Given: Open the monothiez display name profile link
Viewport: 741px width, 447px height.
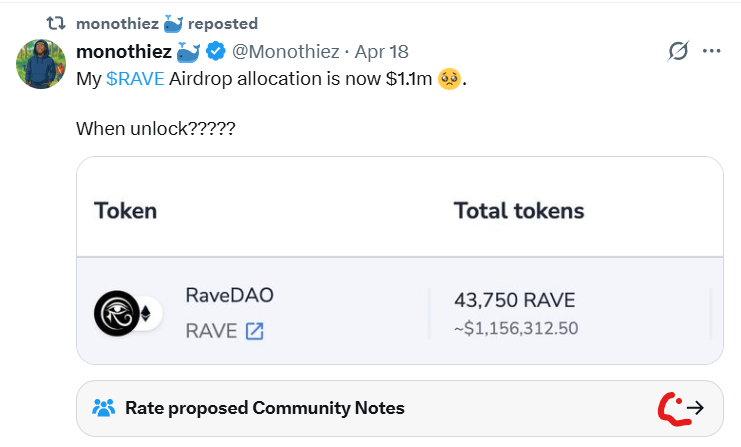Looking at the screenshot, I should point(125,52).
